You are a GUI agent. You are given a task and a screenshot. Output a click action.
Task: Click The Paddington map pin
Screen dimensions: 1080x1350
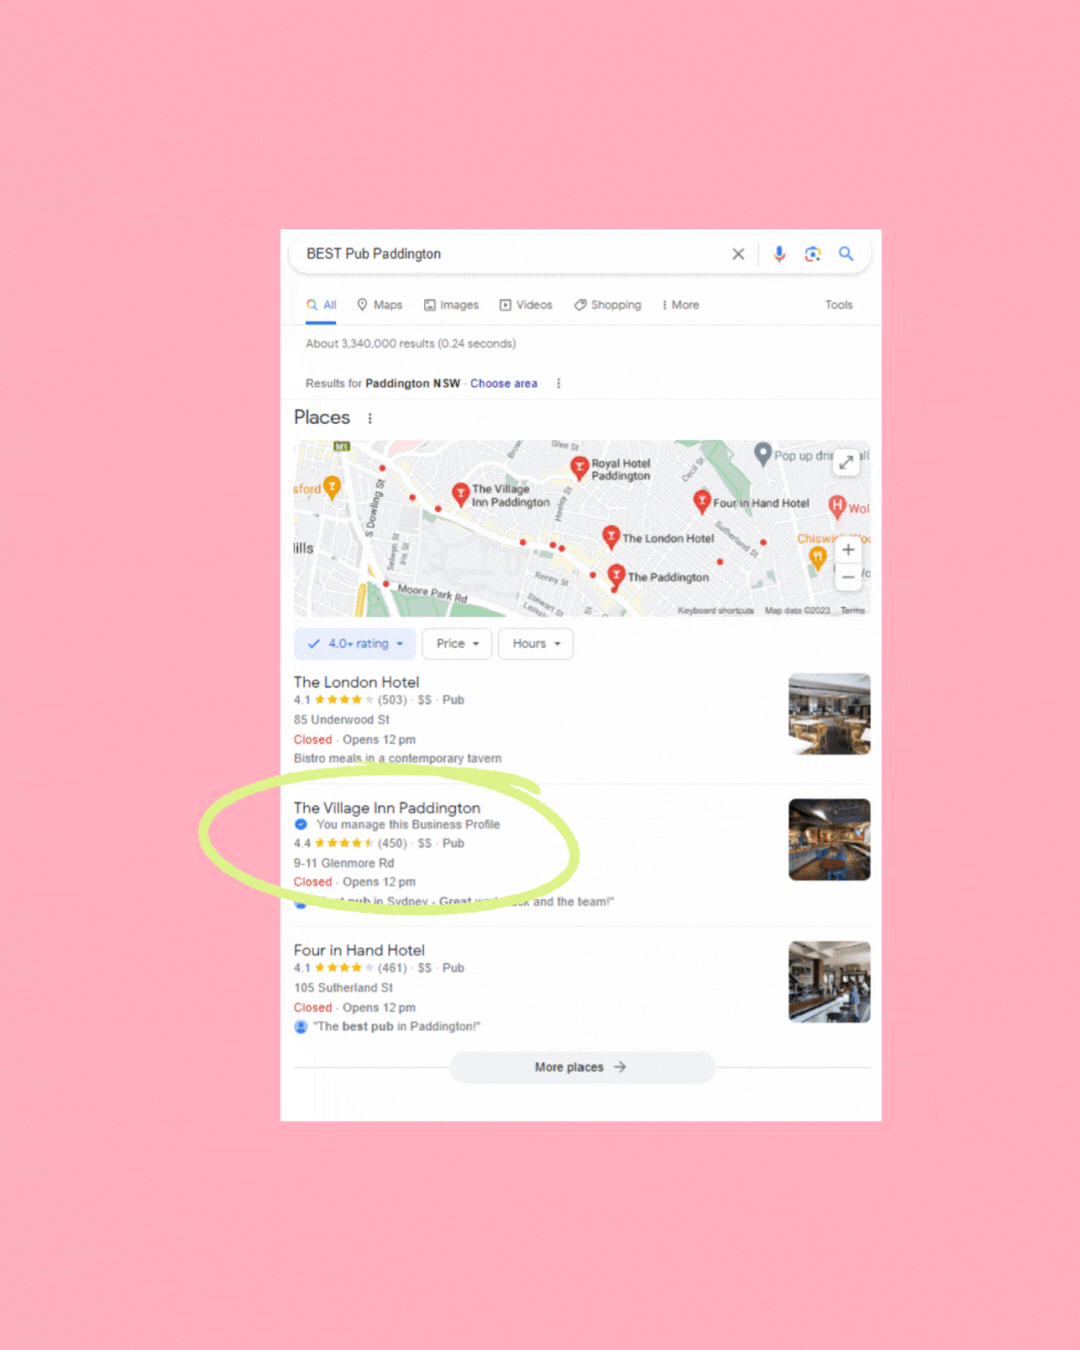[616, 575]
